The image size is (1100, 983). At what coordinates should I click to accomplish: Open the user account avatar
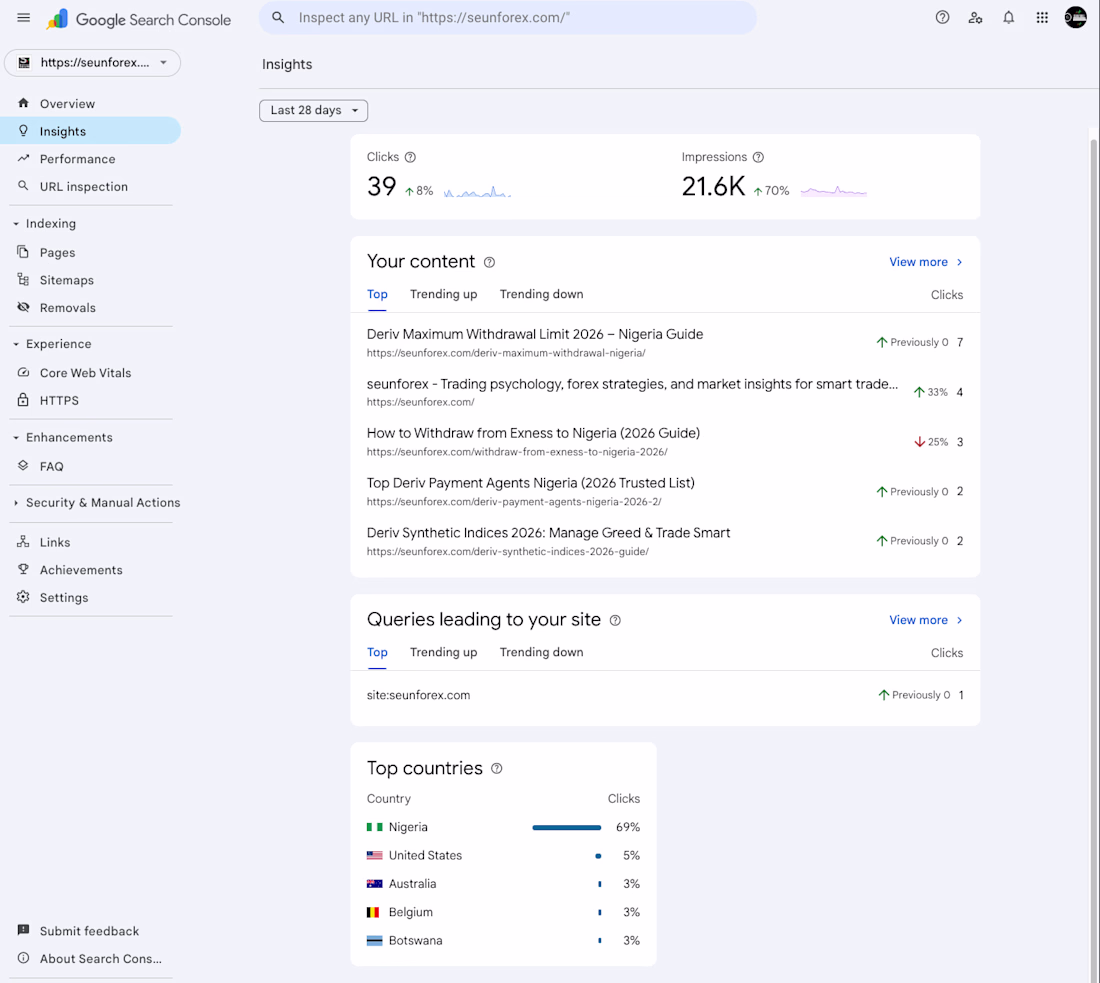pyautogui.click(x=1076, y=18)
